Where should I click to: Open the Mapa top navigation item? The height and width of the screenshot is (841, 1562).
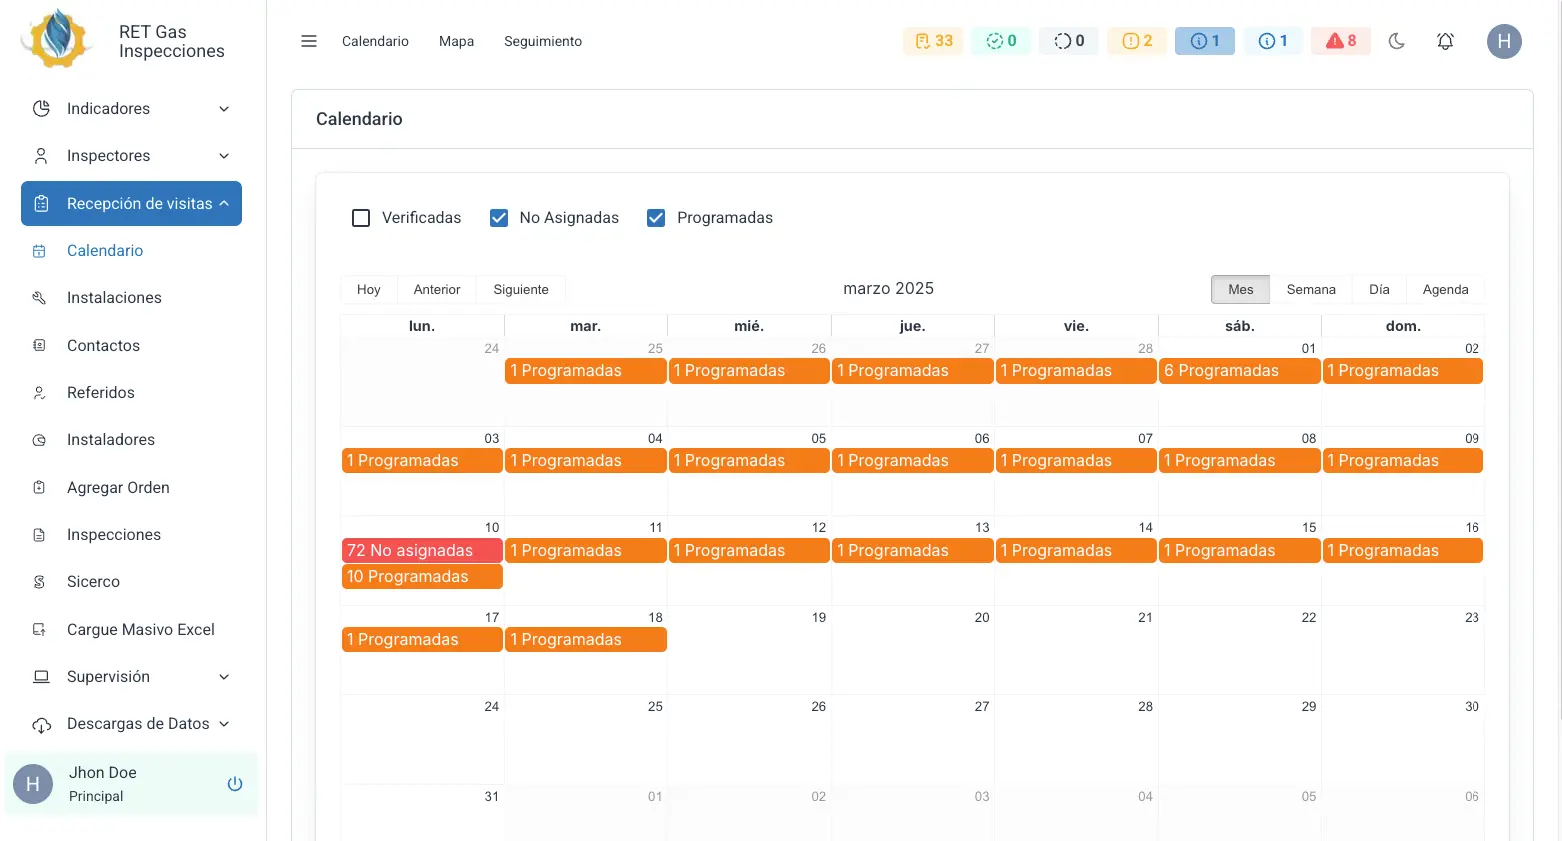456,41
